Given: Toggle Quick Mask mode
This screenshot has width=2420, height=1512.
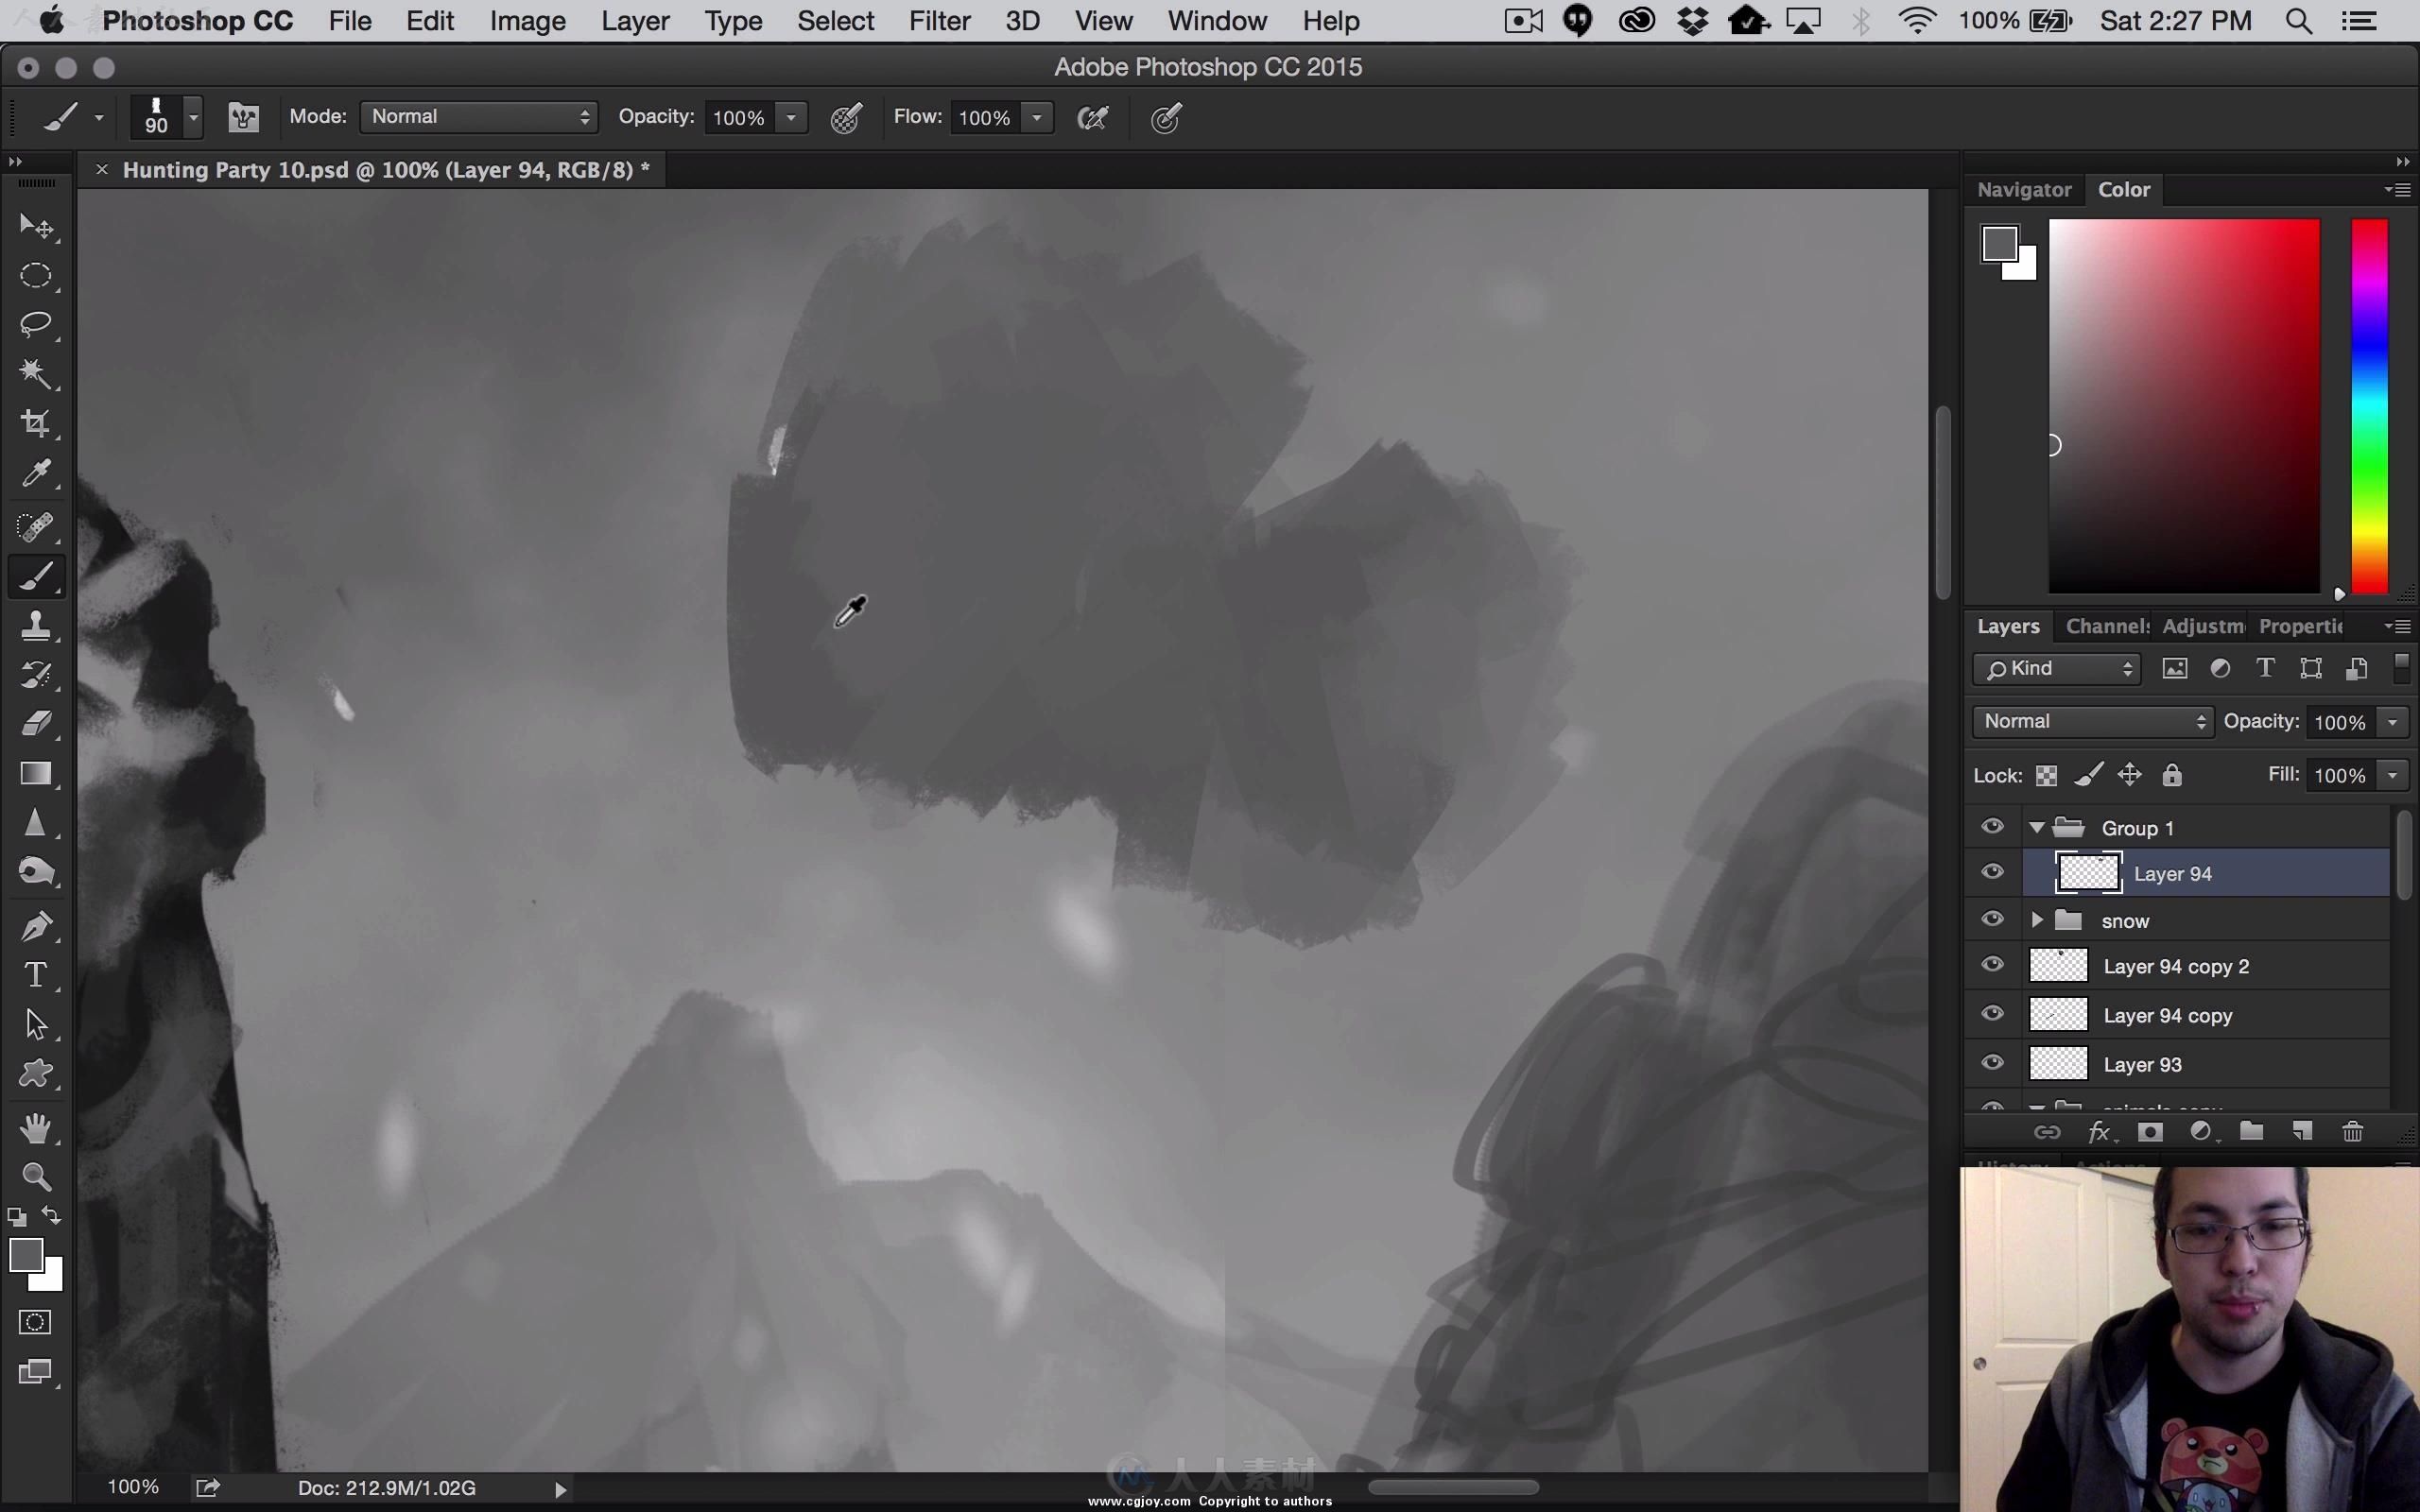Looking at the screenshot, I should (36, 1322).
